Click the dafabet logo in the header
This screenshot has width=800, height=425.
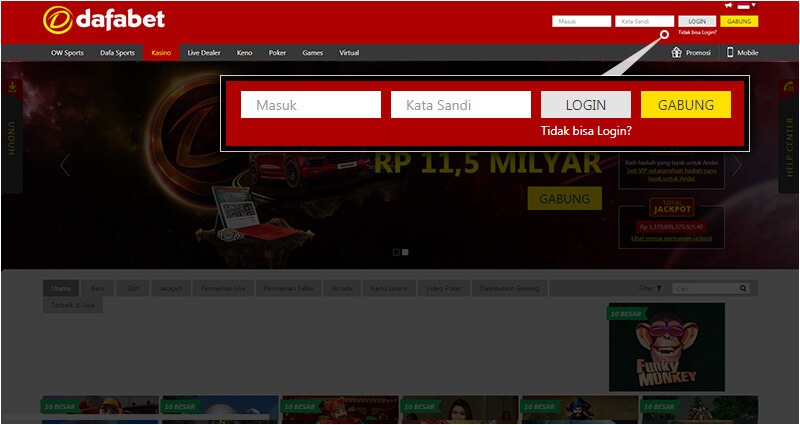click(104, 19)
